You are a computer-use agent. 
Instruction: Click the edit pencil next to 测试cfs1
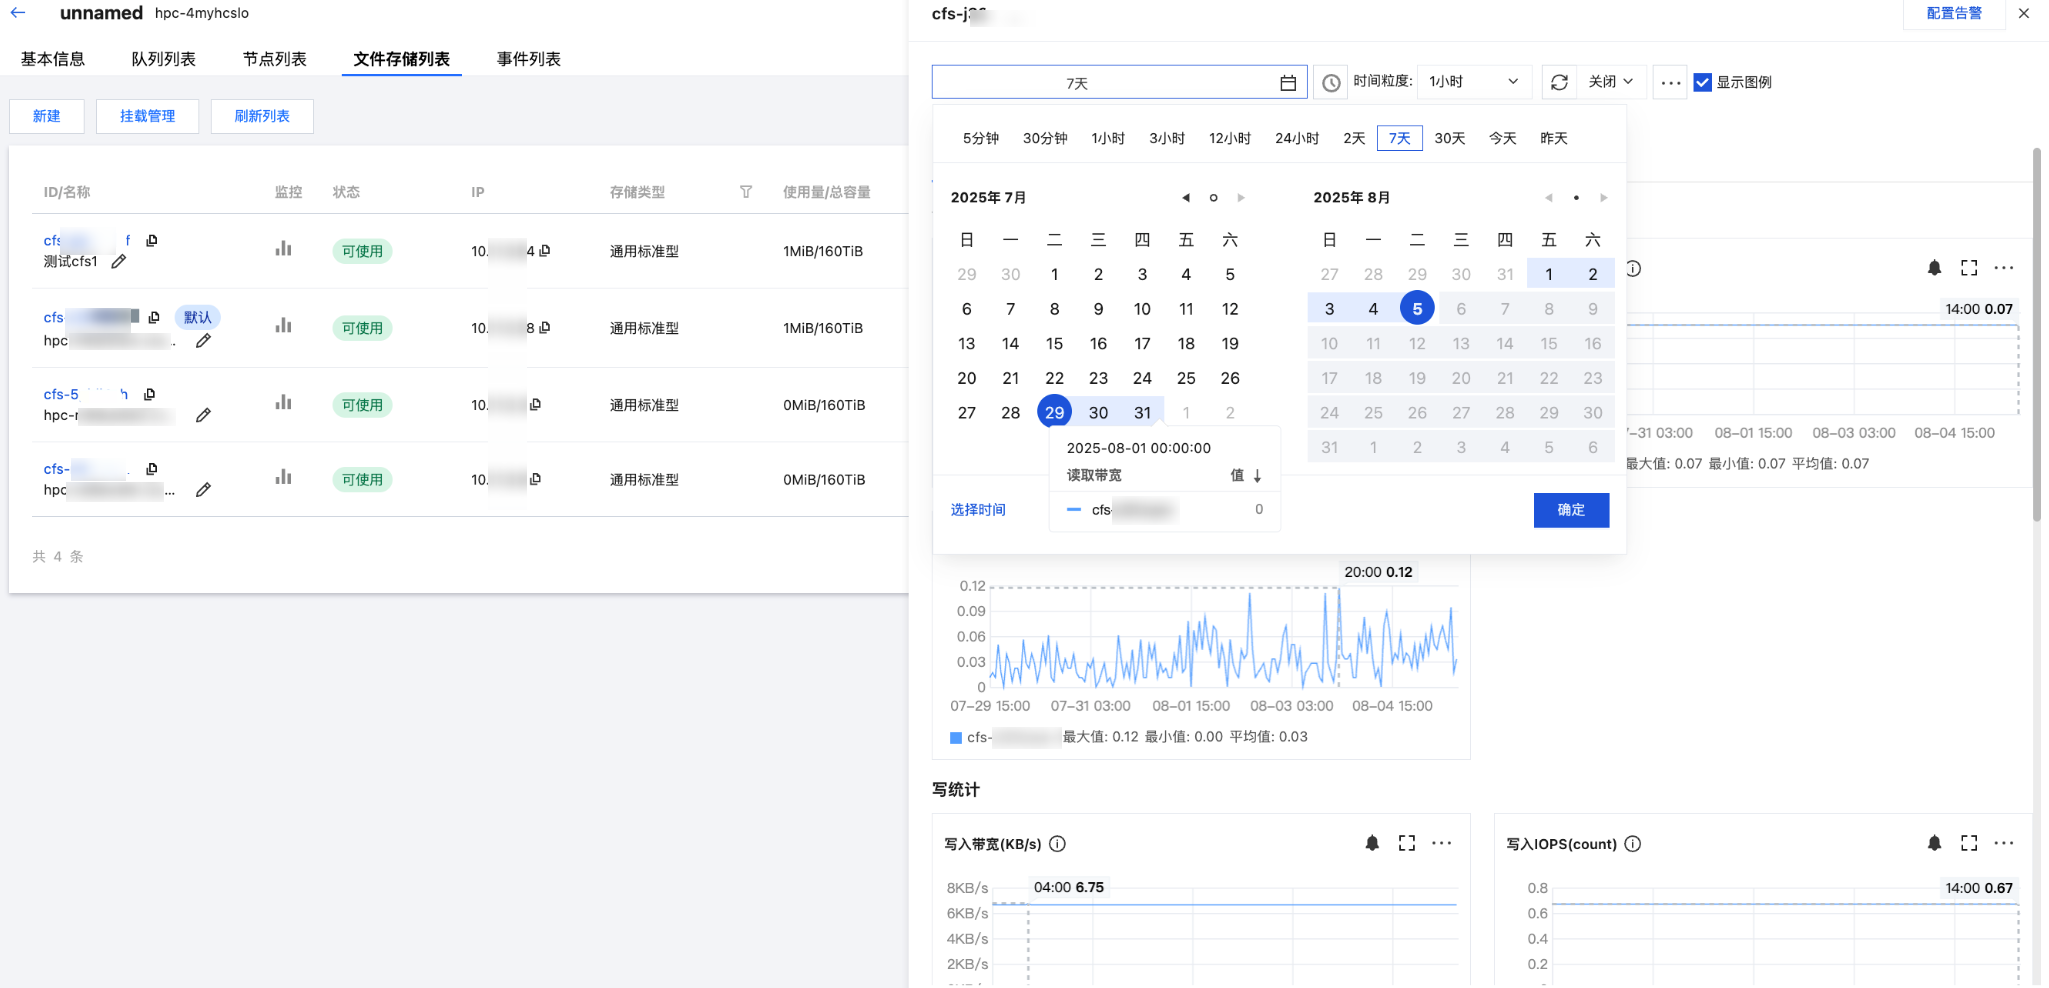click(119, 262)
